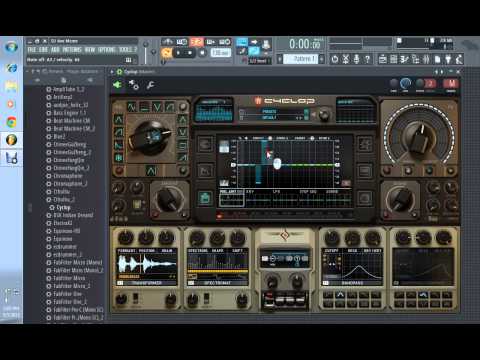Click the circular arrow icon in the top toolbar
The height and width of the screenshot is (360, 480).
pyautogui.click(x=335, y=59)
